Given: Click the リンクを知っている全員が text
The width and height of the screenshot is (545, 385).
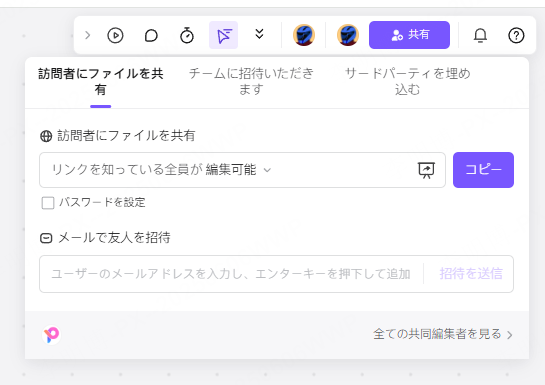Looking at the screenshot, I should (x=127, y=170).
